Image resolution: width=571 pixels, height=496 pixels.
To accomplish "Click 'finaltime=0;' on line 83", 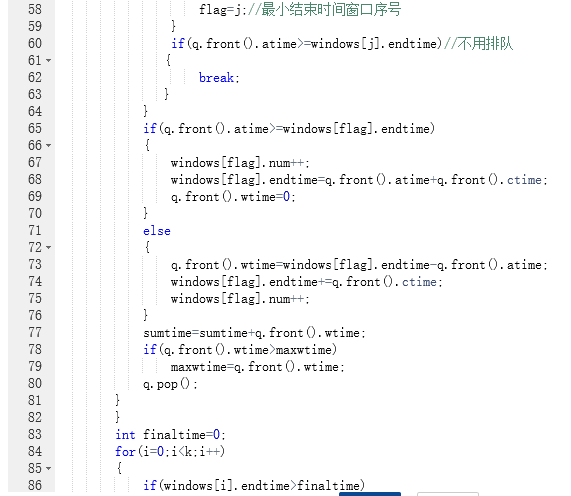I will [x=184, y=434].
